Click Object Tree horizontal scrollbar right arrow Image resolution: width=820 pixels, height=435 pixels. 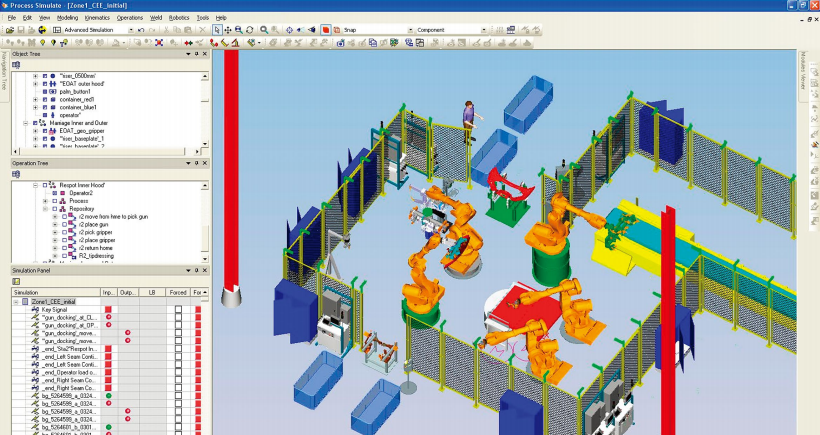[x=198, y=152]
